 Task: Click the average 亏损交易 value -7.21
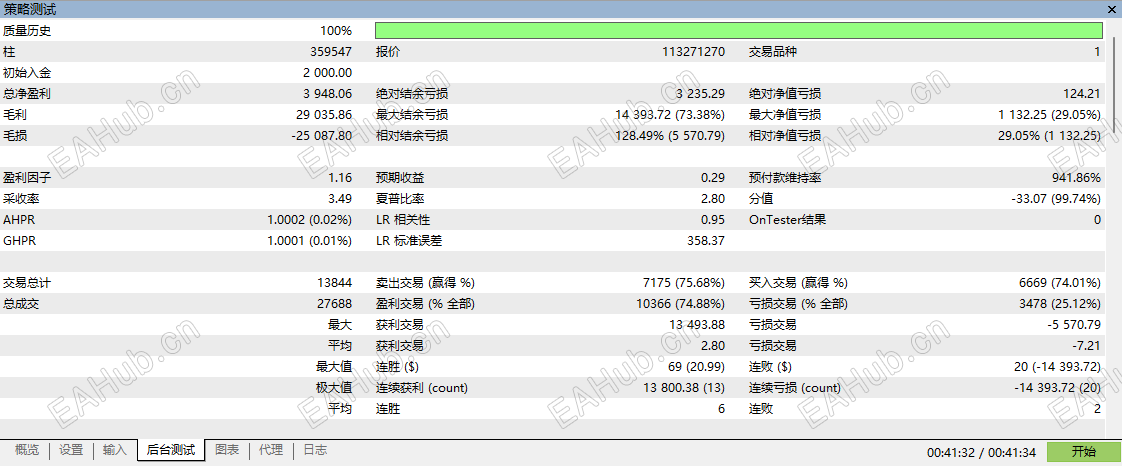pos(1088,346)
